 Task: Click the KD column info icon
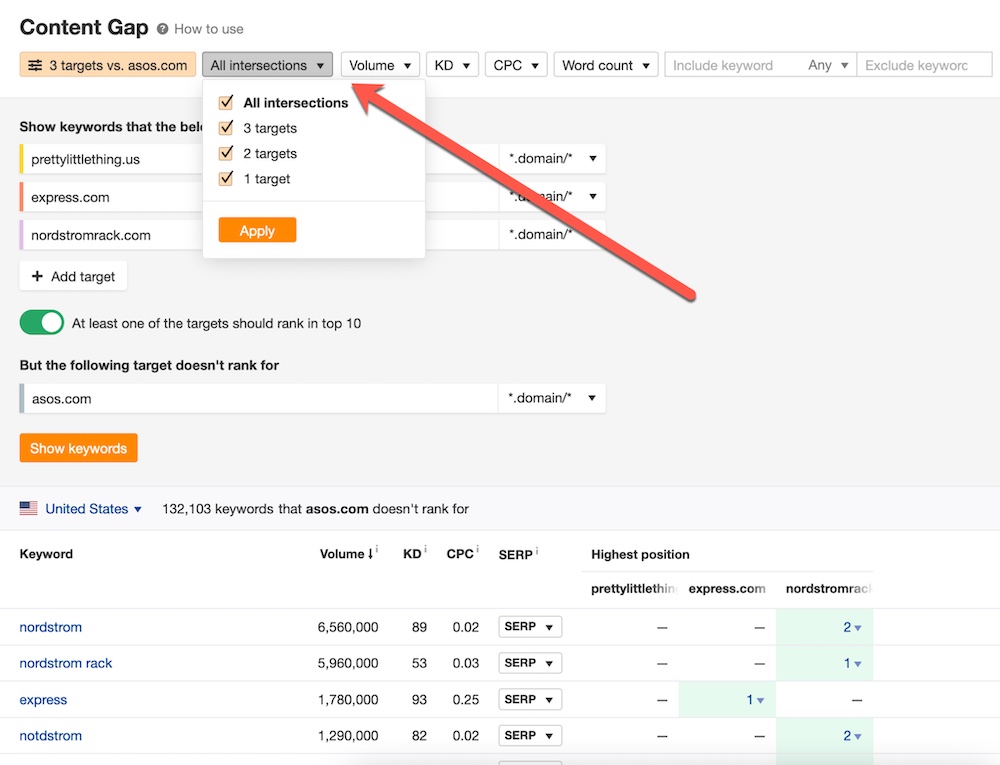[x=426, y=551]
